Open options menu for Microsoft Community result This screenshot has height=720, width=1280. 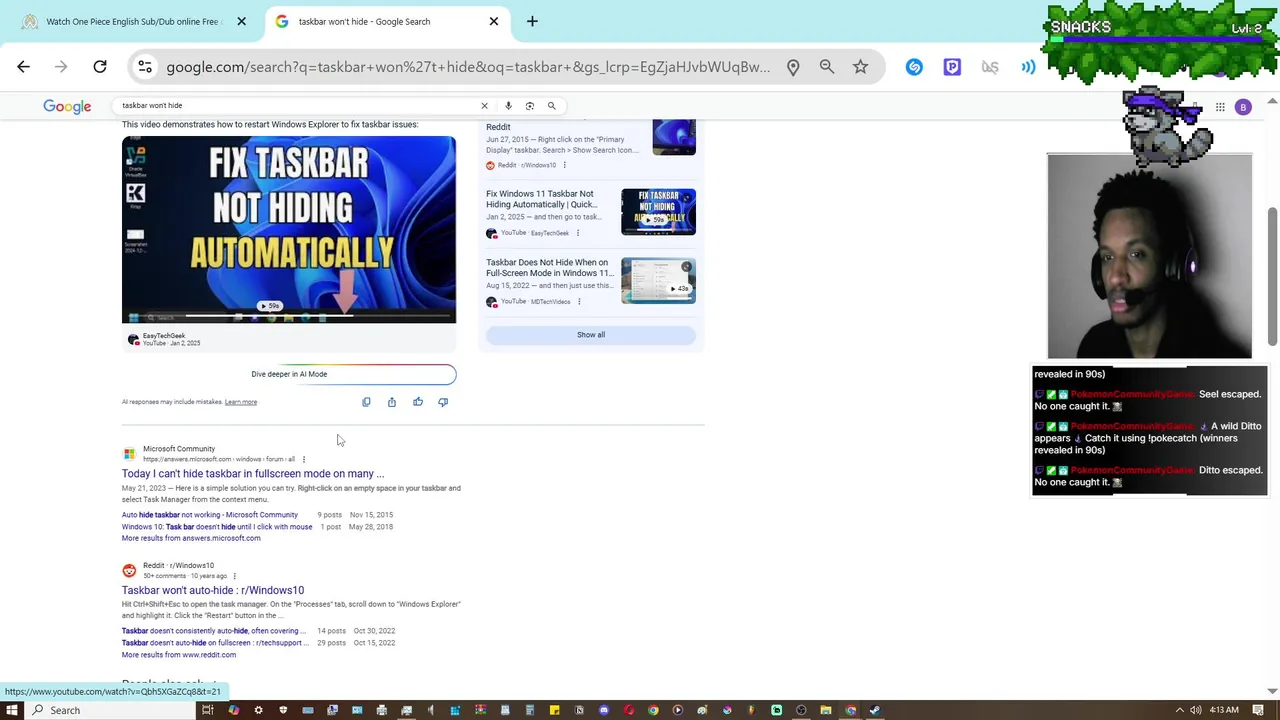(303, 459)
